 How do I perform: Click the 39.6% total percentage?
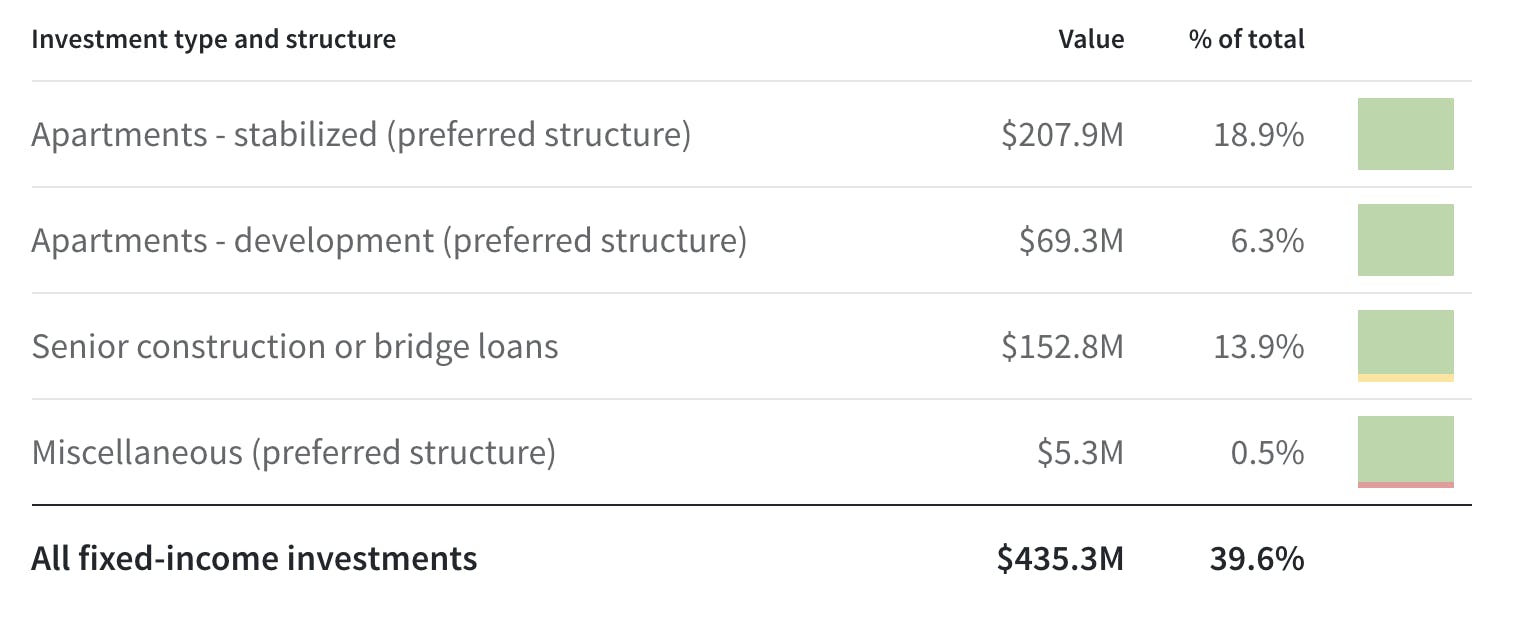(1257, 558)
